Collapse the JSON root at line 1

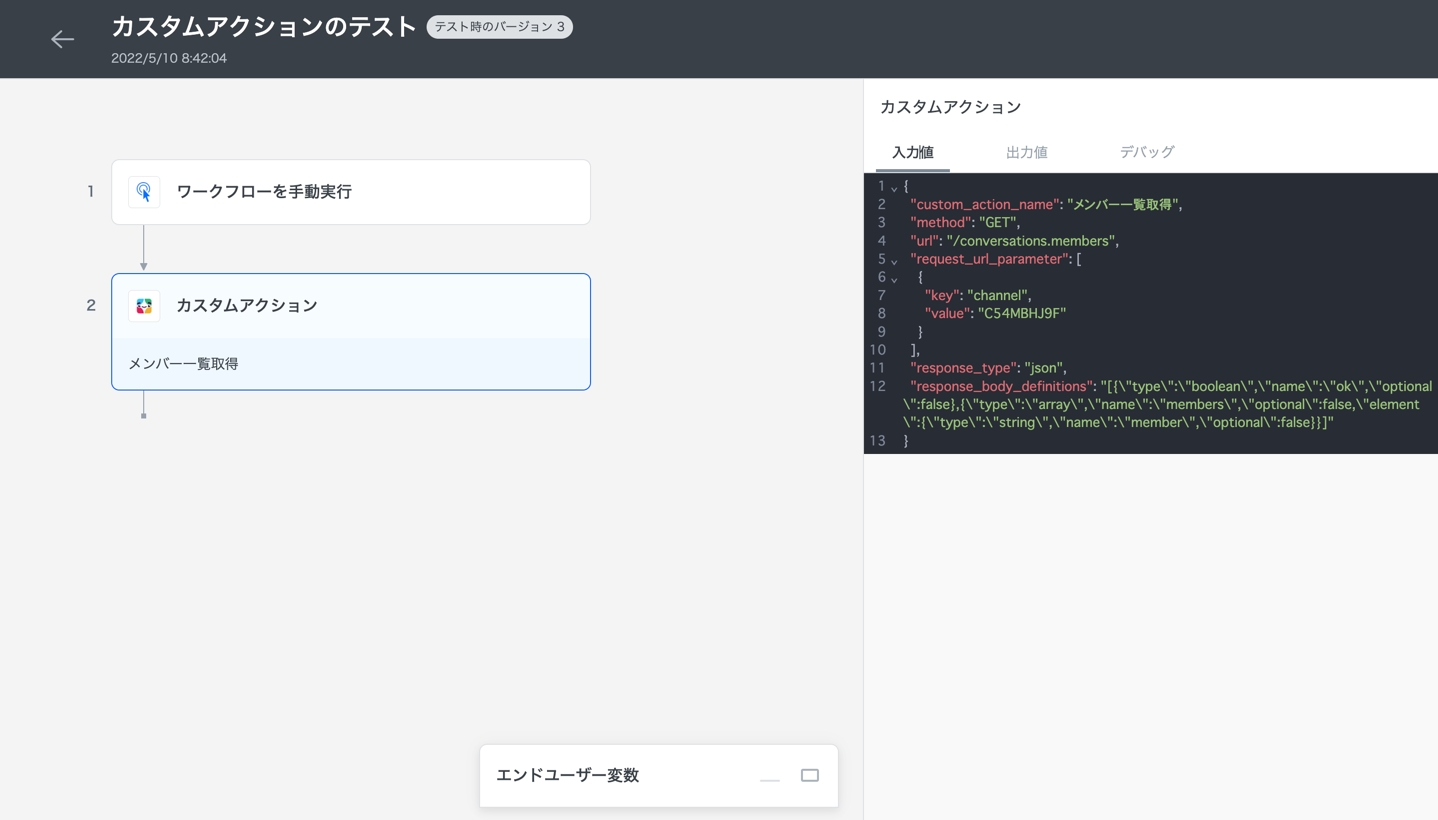tap(894, 188)
